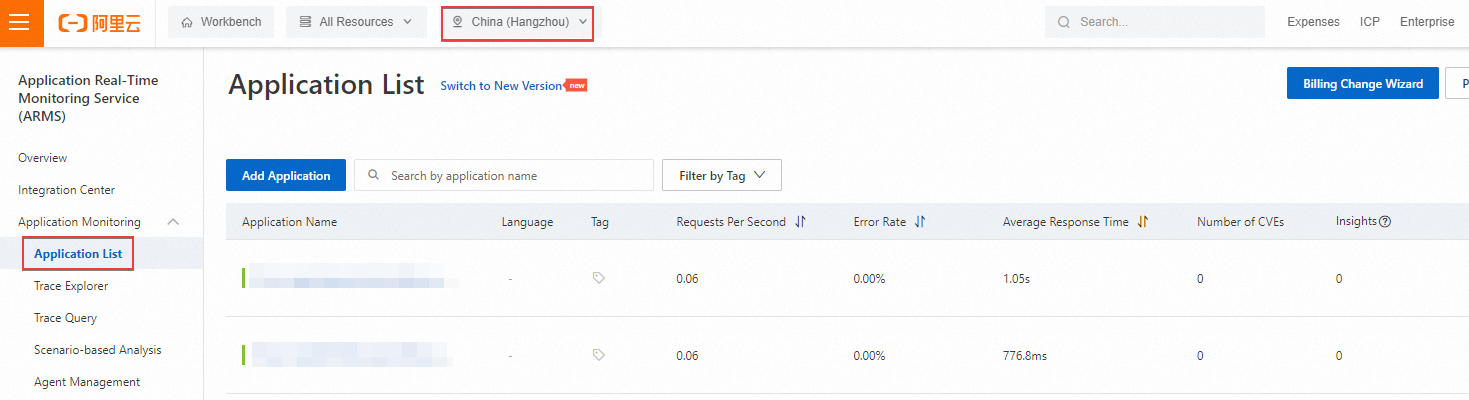
Task: Select Trace Explorer in sidebar
Action: 71,286
